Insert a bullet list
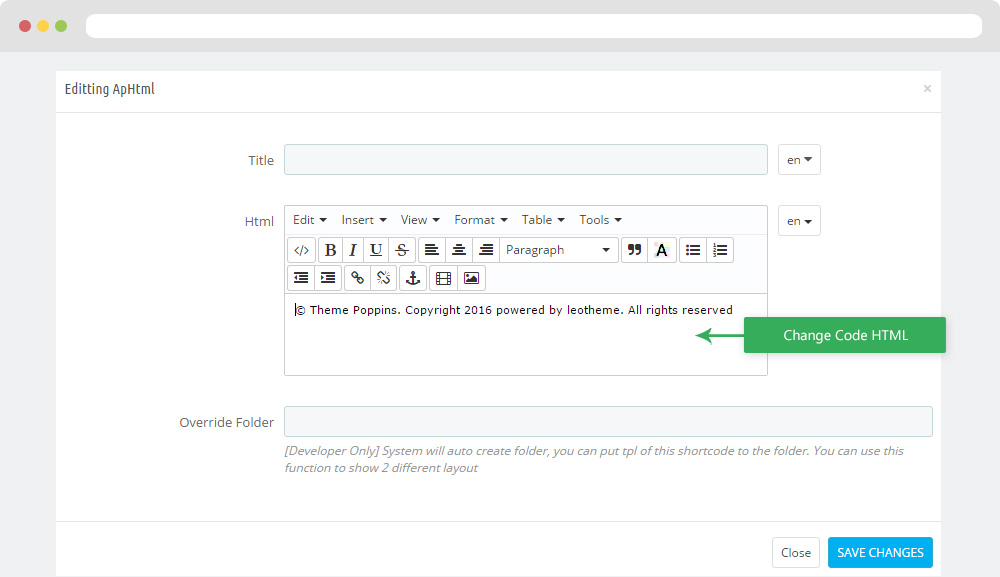The height and width of the screenshot is (577, 1000). click(693, 250)
